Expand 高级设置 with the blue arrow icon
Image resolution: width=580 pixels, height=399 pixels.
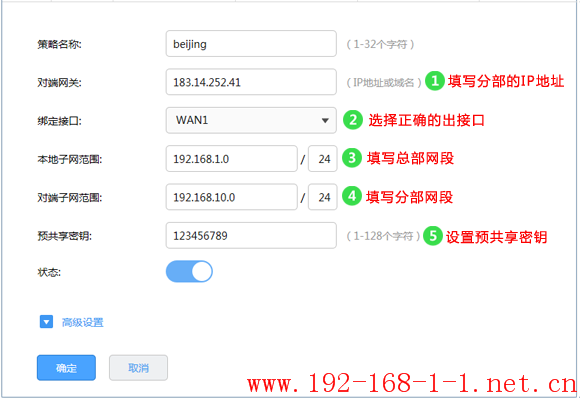tap(46, 322)
